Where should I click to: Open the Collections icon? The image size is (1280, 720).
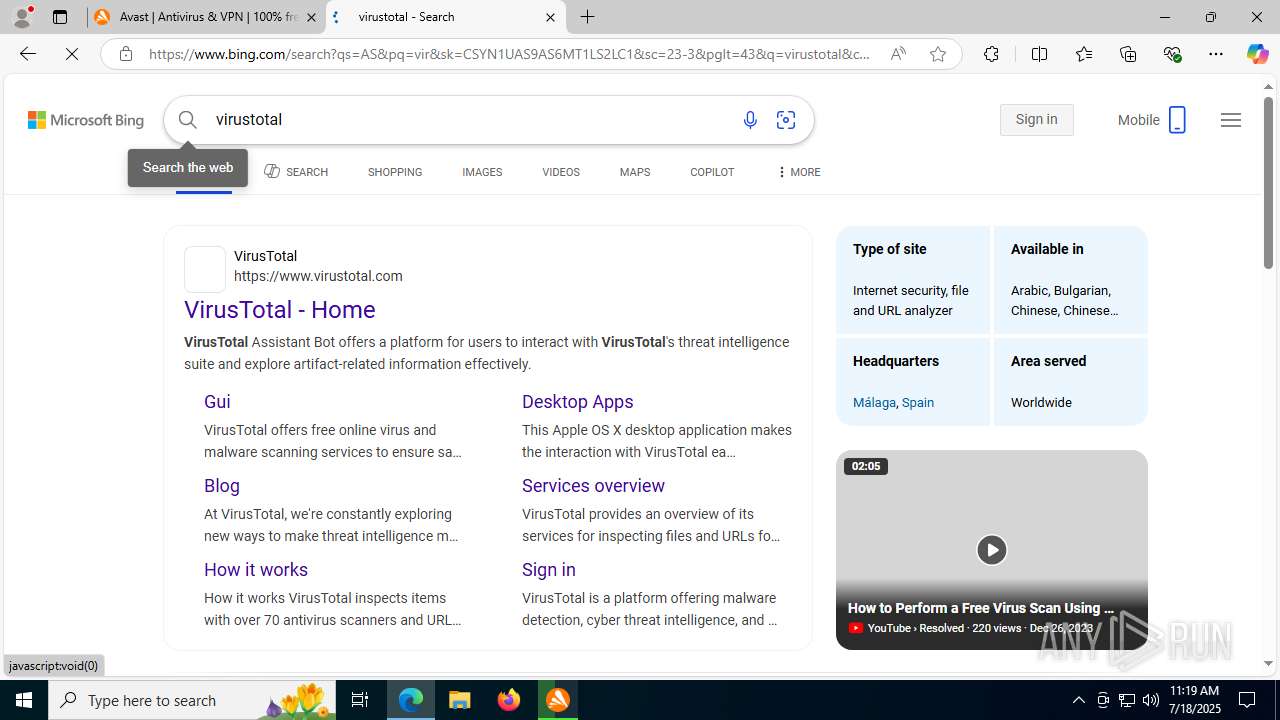point(1128,54)
